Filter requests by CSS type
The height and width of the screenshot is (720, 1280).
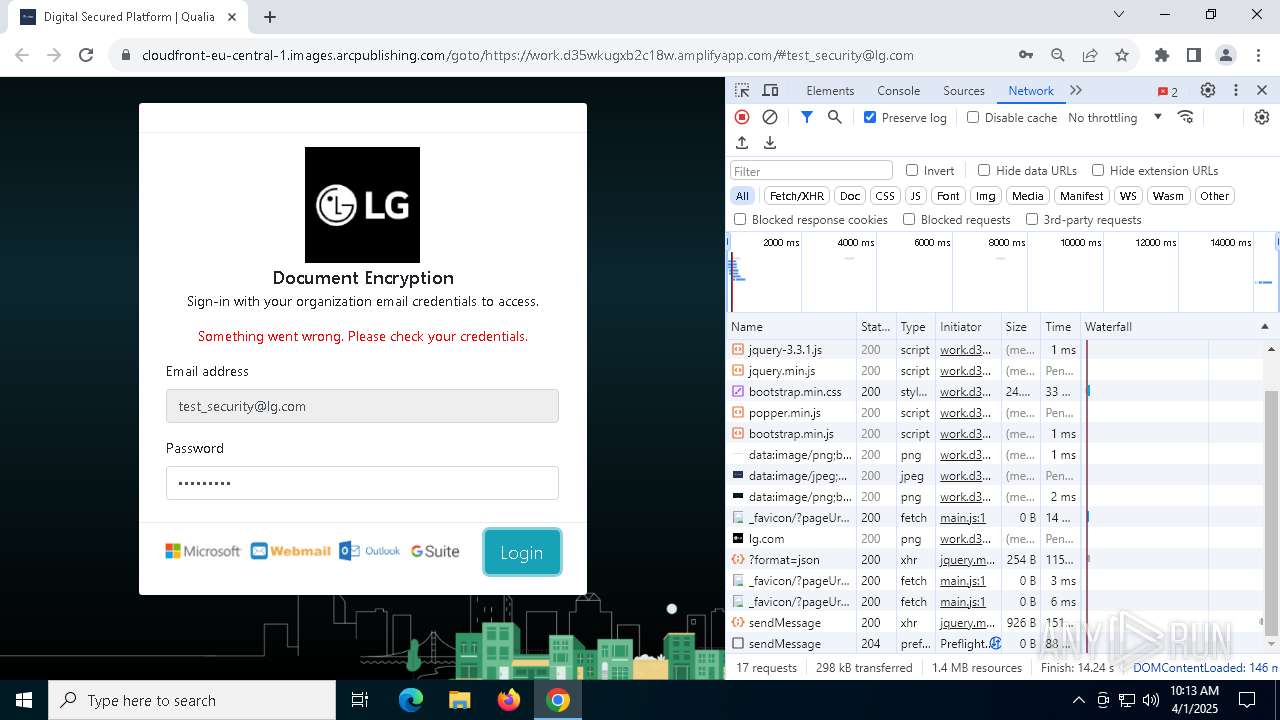click(885, 196)
